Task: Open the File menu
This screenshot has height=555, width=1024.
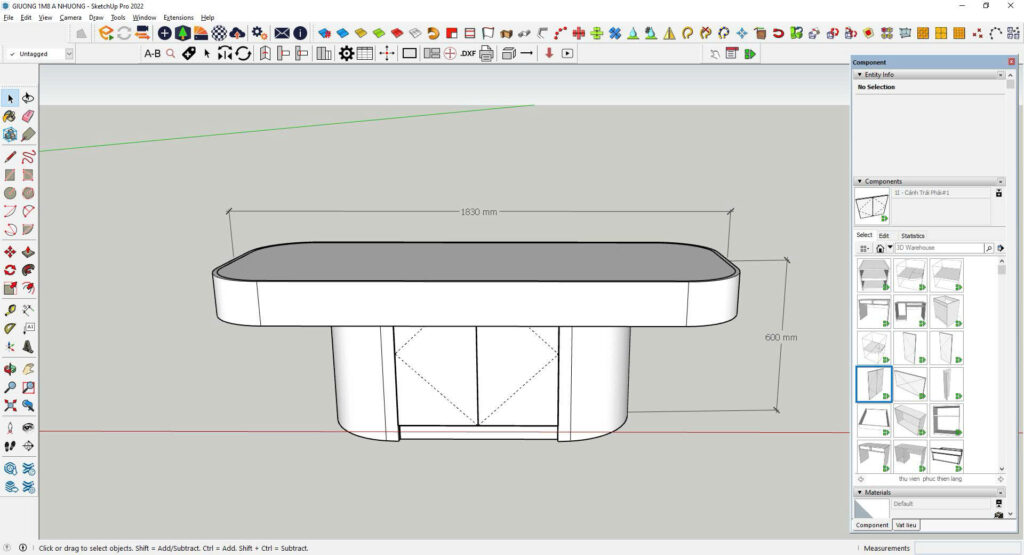Action: [8, 18]
